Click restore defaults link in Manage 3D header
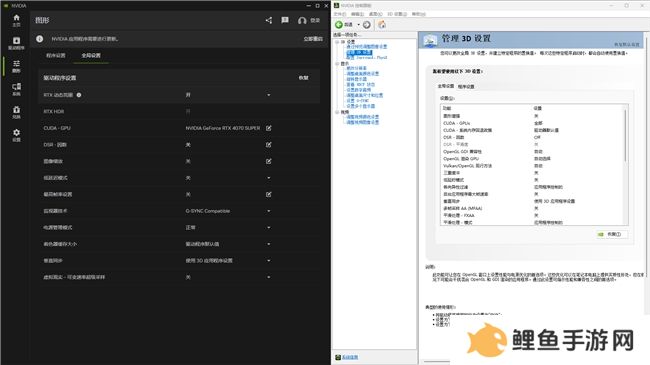This screenshot has width=650, height=365. click(x=626, y=44)
